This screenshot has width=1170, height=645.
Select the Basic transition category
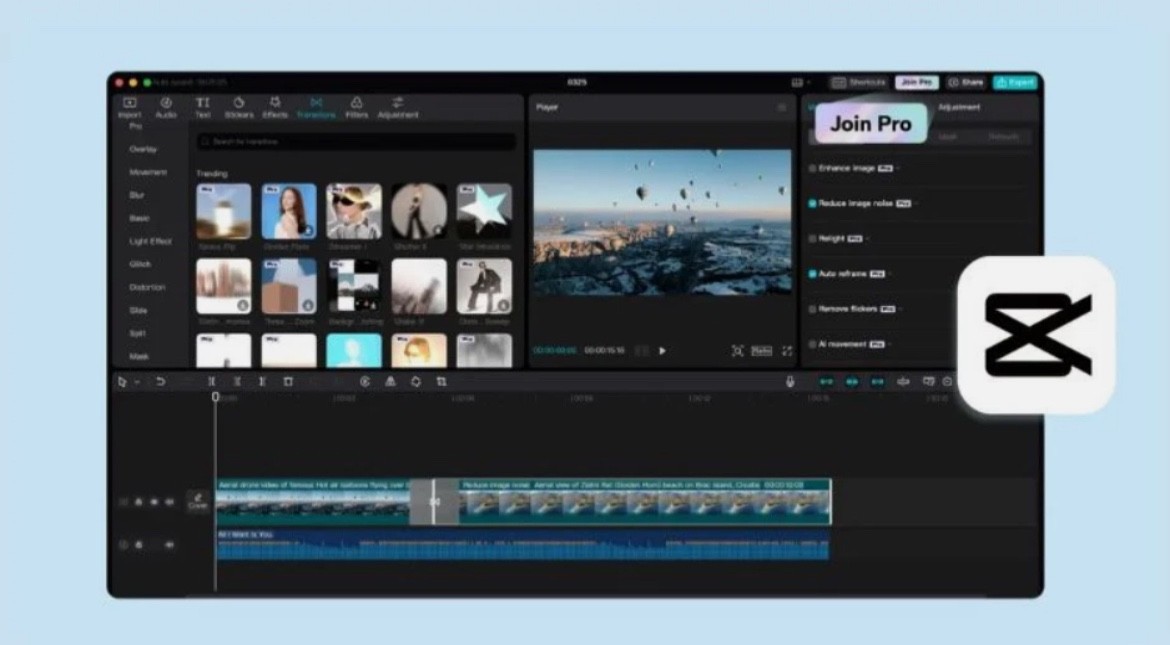click(139, 218)
